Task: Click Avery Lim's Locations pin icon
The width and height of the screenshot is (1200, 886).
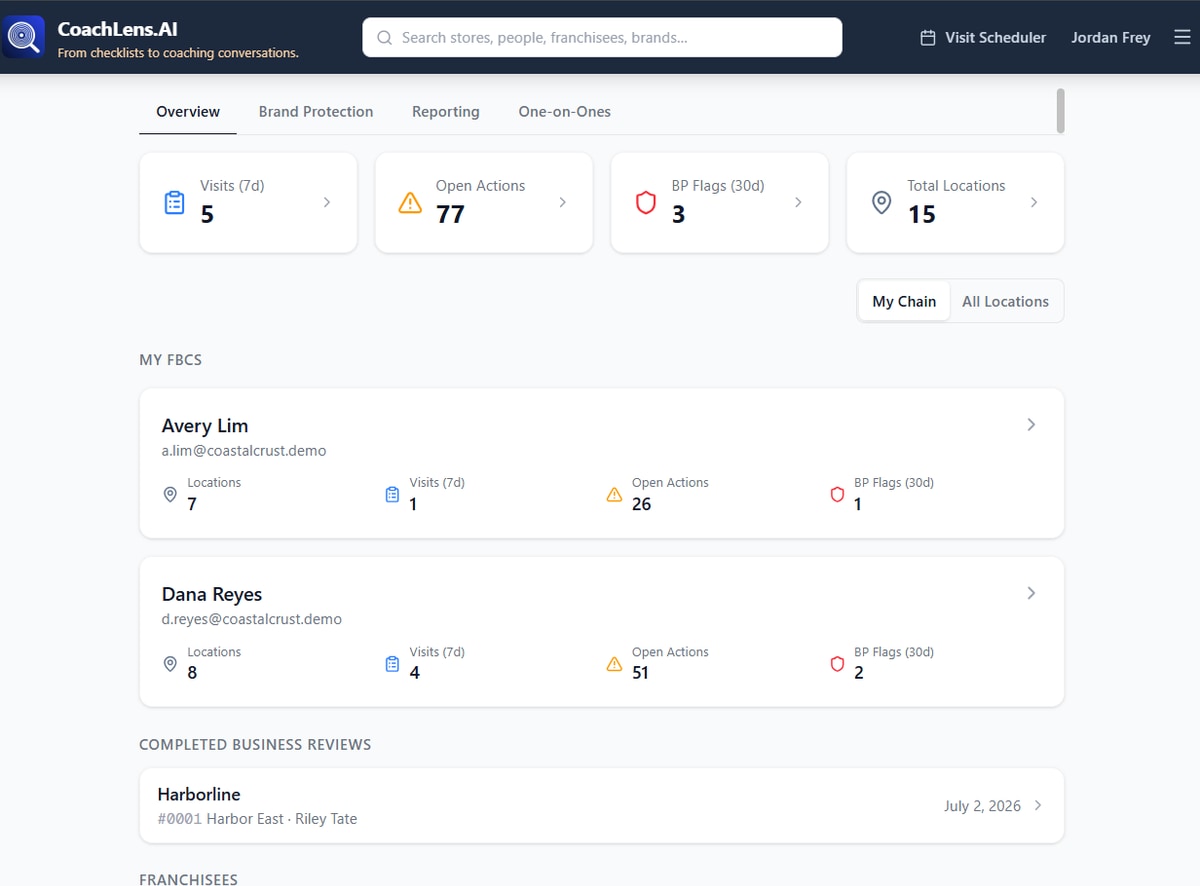Action: 170,495
